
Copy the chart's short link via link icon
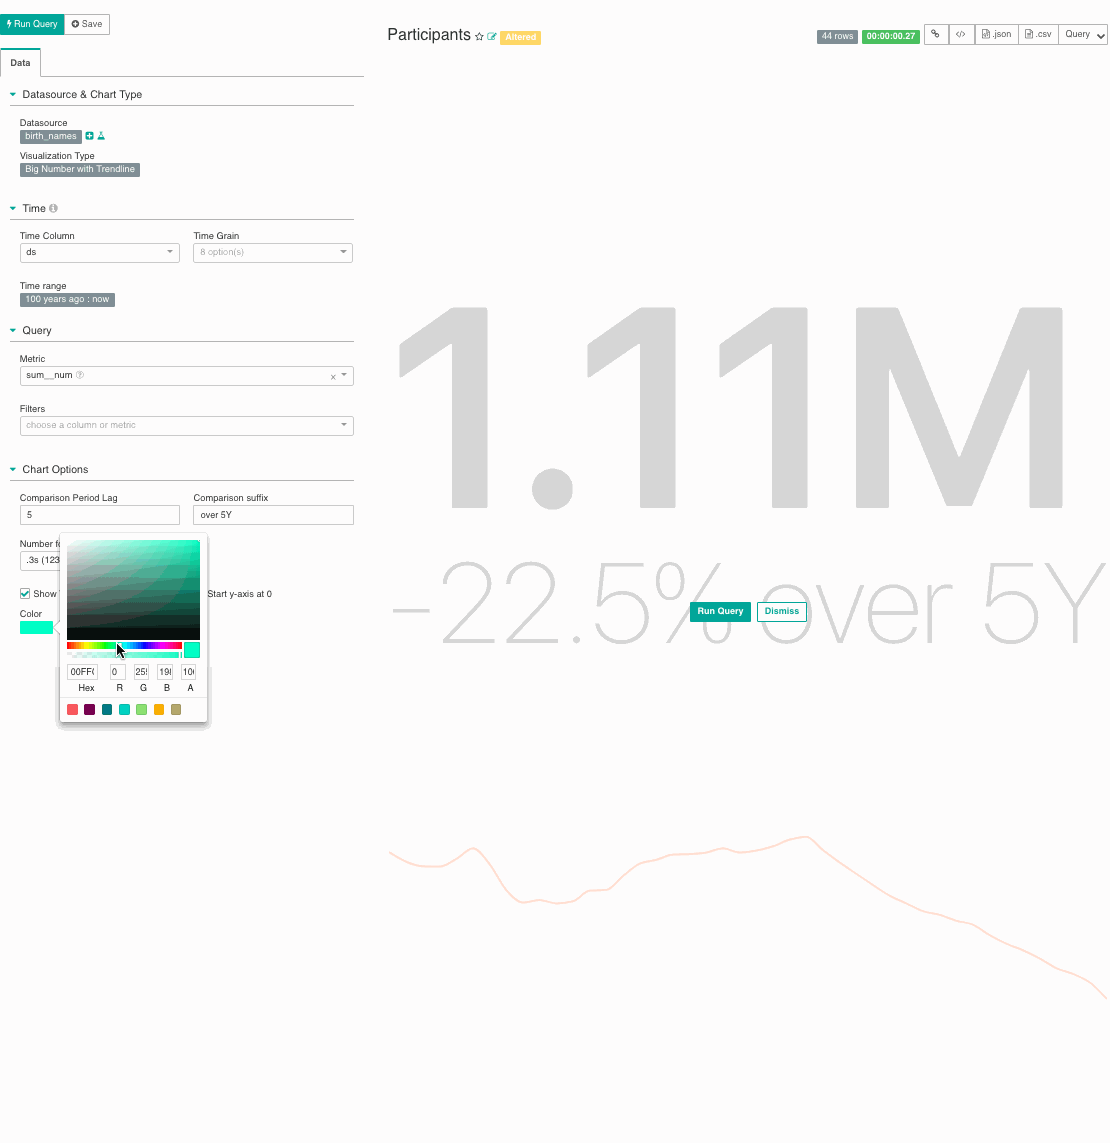[x=936, y=34]
